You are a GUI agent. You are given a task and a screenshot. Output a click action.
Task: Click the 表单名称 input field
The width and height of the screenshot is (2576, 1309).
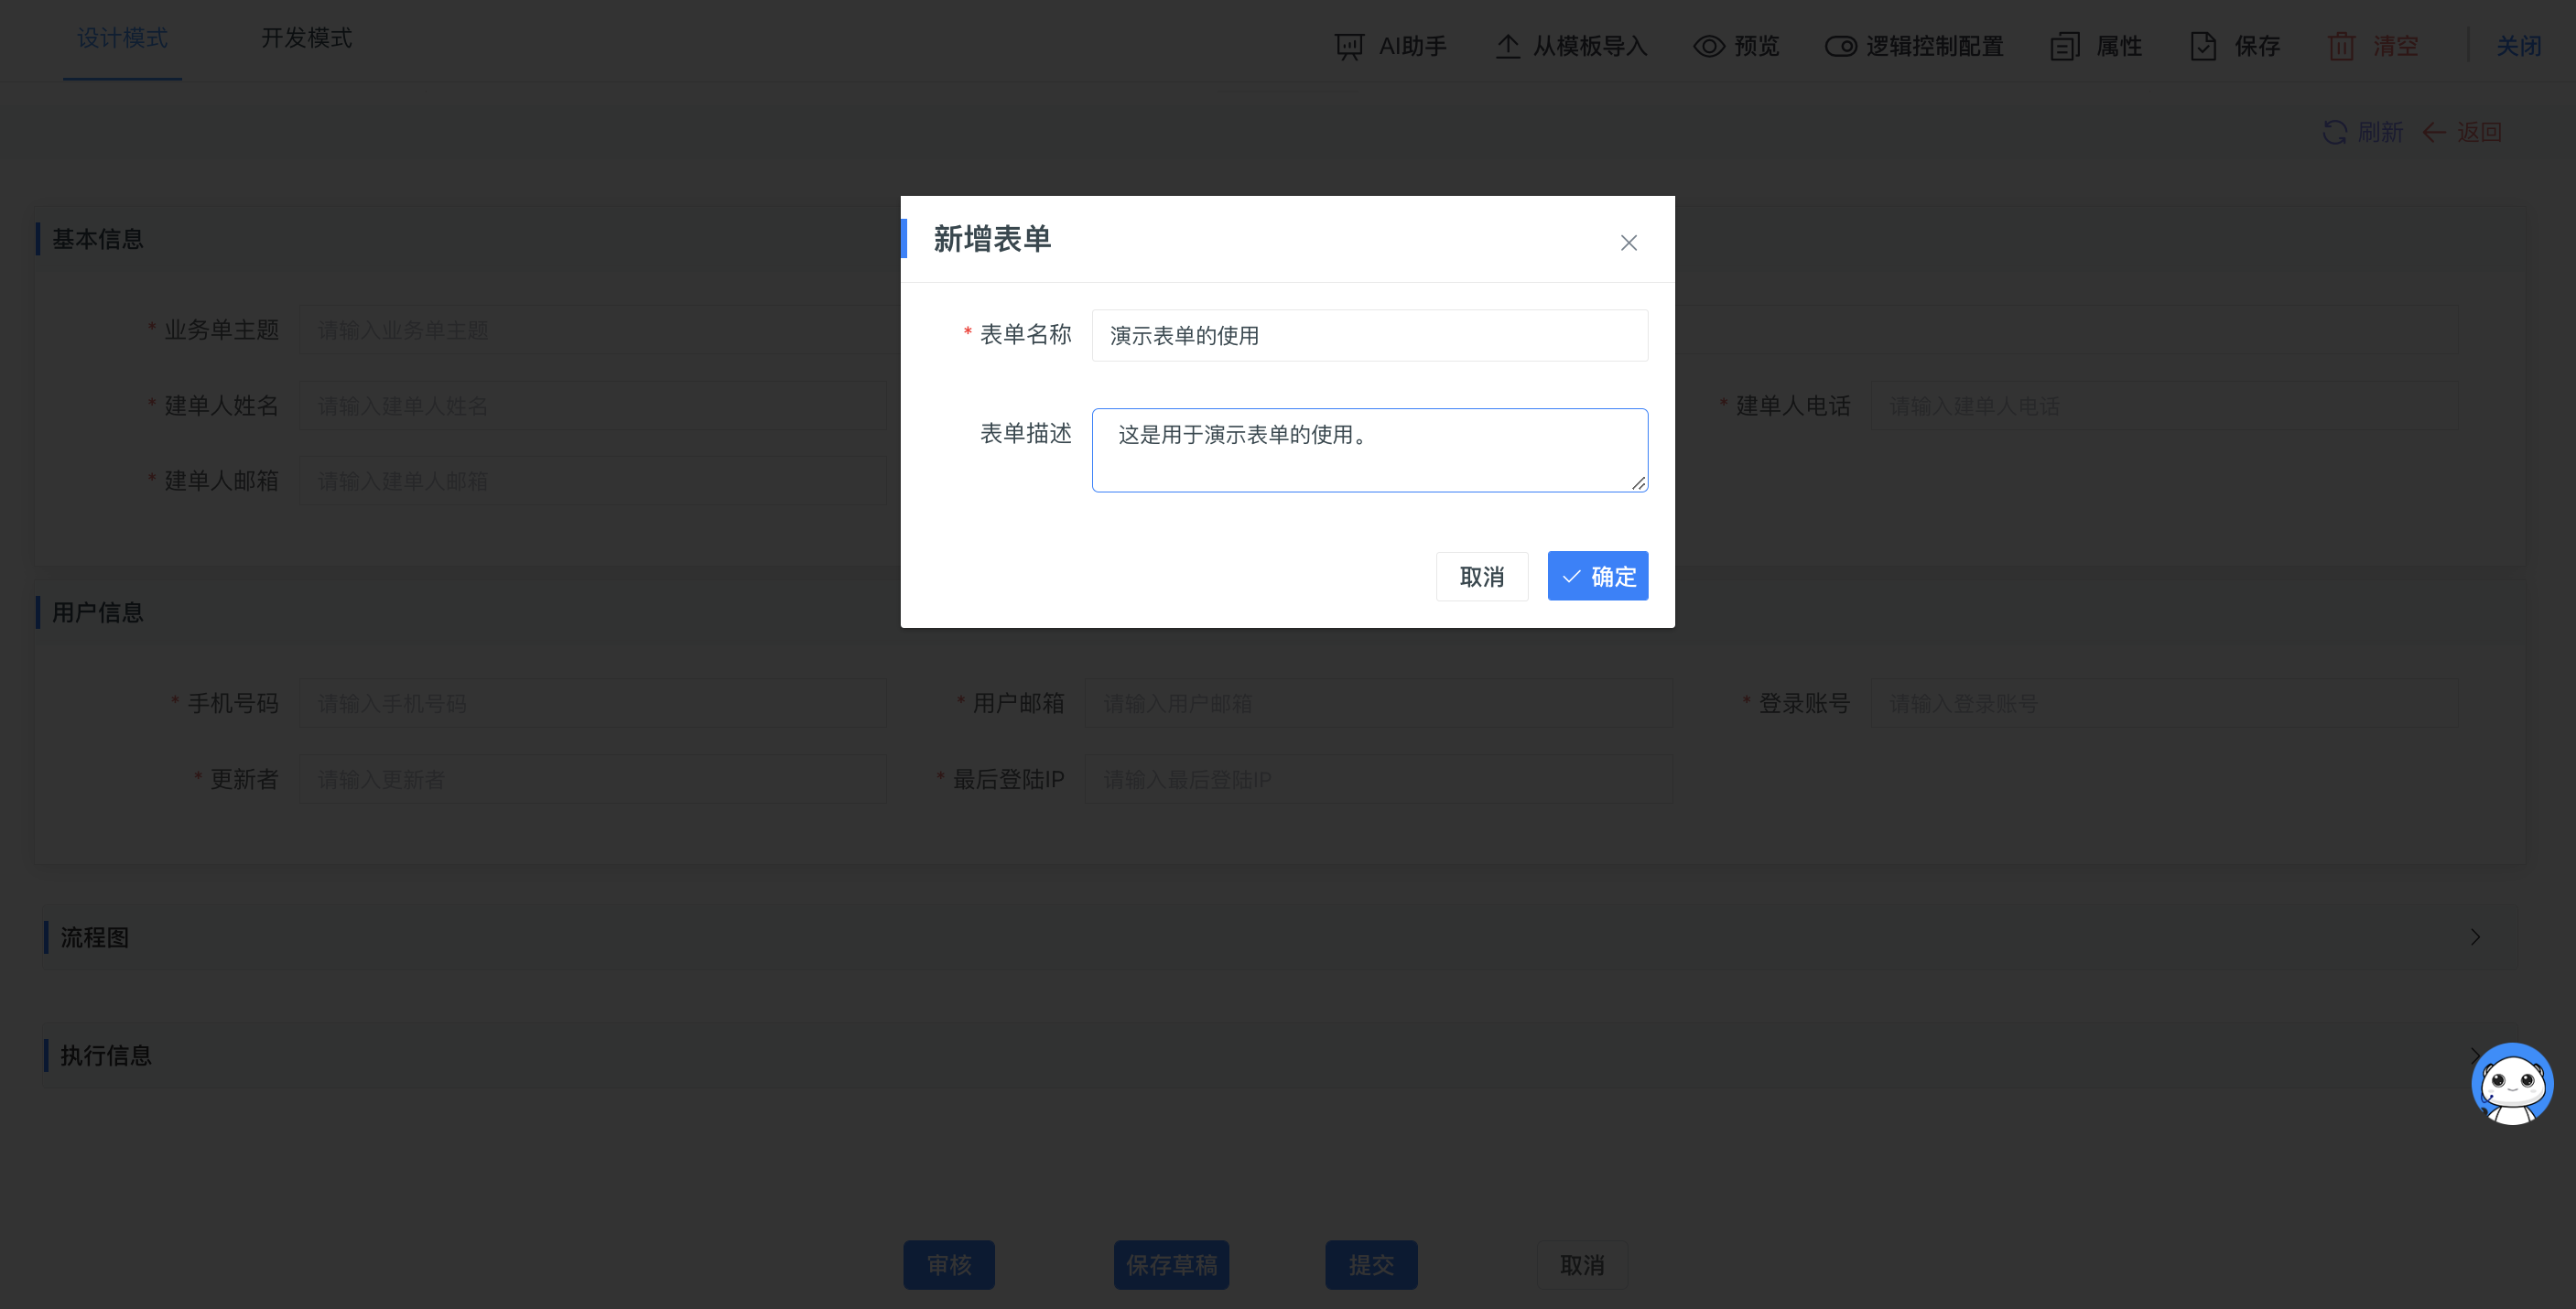point(1370,335)
